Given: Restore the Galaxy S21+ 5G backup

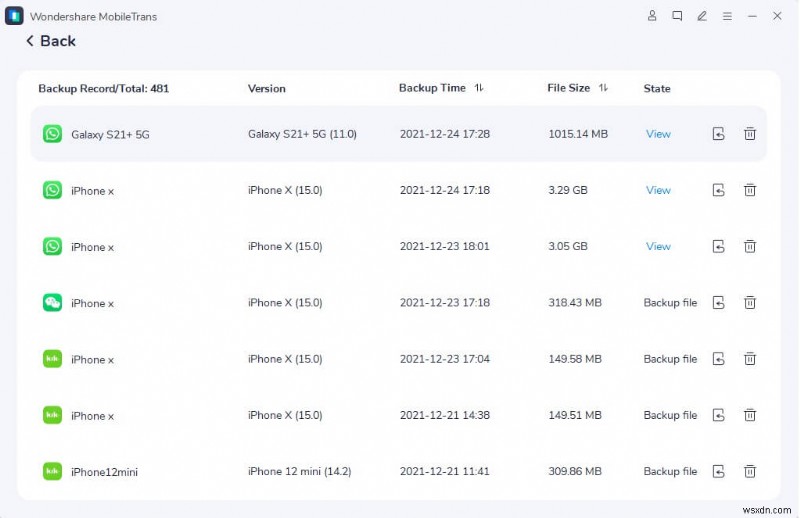Looking at the screenshot, I should pos(718,134).
